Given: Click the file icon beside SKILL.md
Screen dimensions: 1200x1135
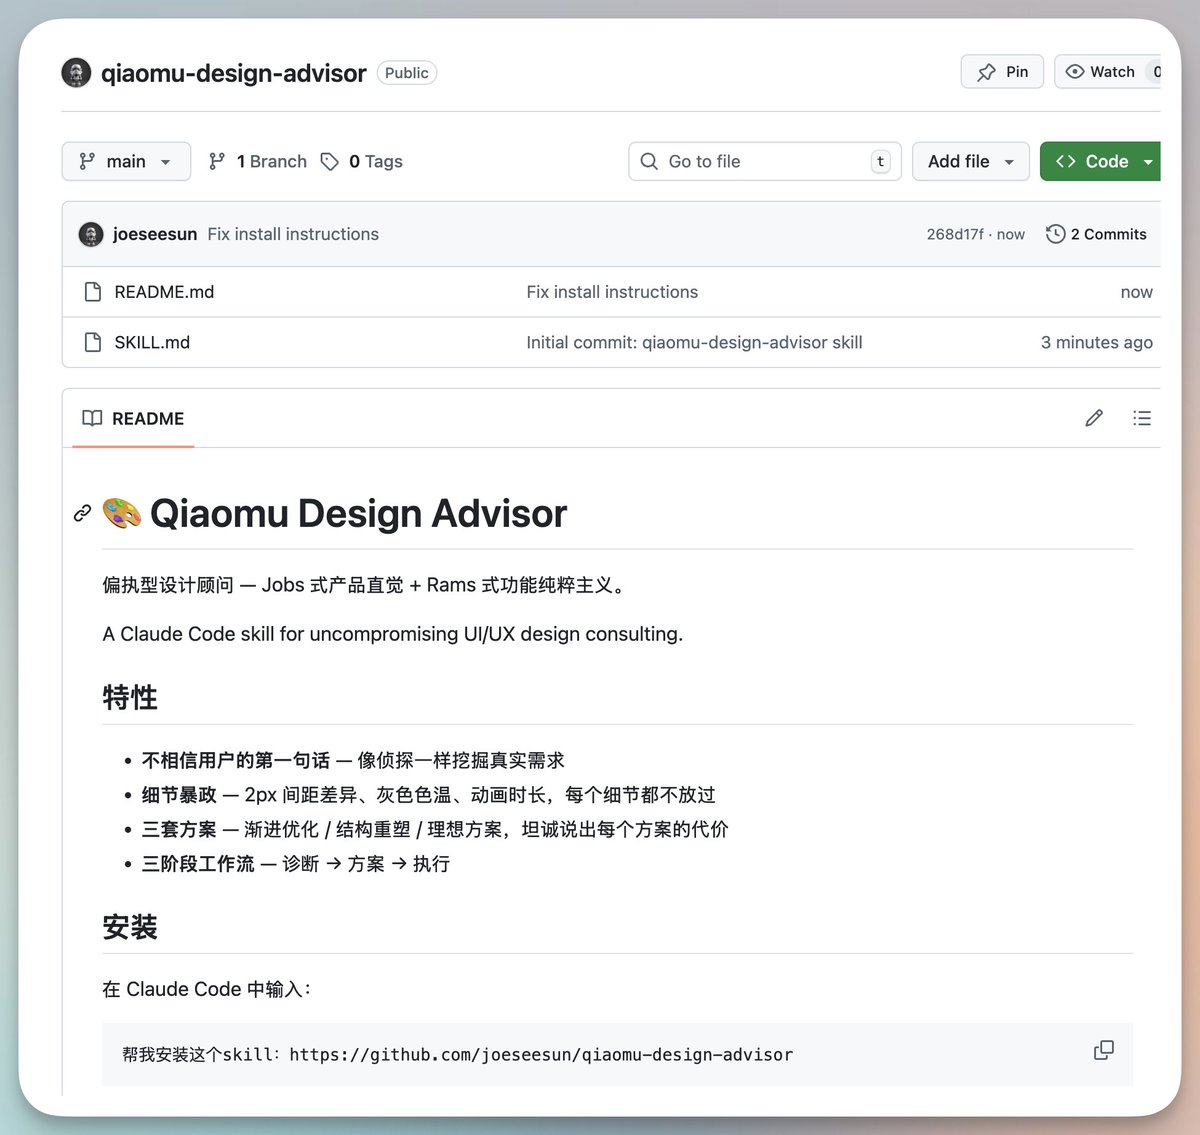Looking at the screenshot, I should click(93, 342).
